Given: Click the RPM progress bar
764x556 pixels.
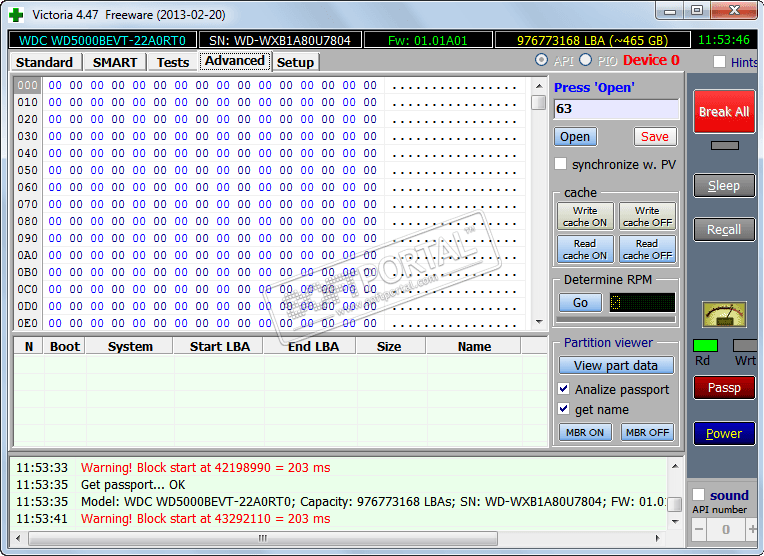Looking at the screenshot, I should click(616, 320).
